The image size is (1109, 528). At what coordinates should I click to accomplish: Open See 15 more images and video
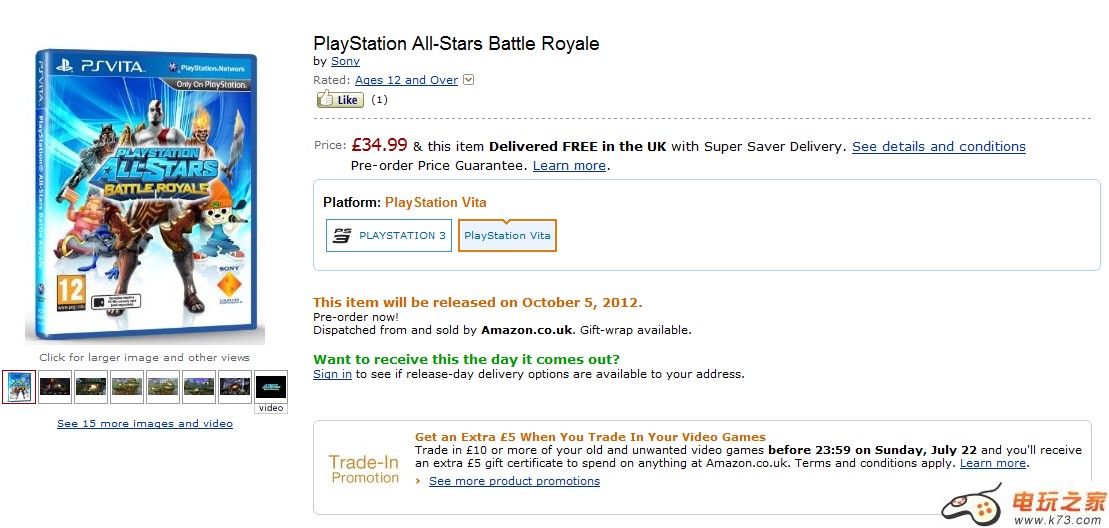pyautogui.click(x=145, y=424)
